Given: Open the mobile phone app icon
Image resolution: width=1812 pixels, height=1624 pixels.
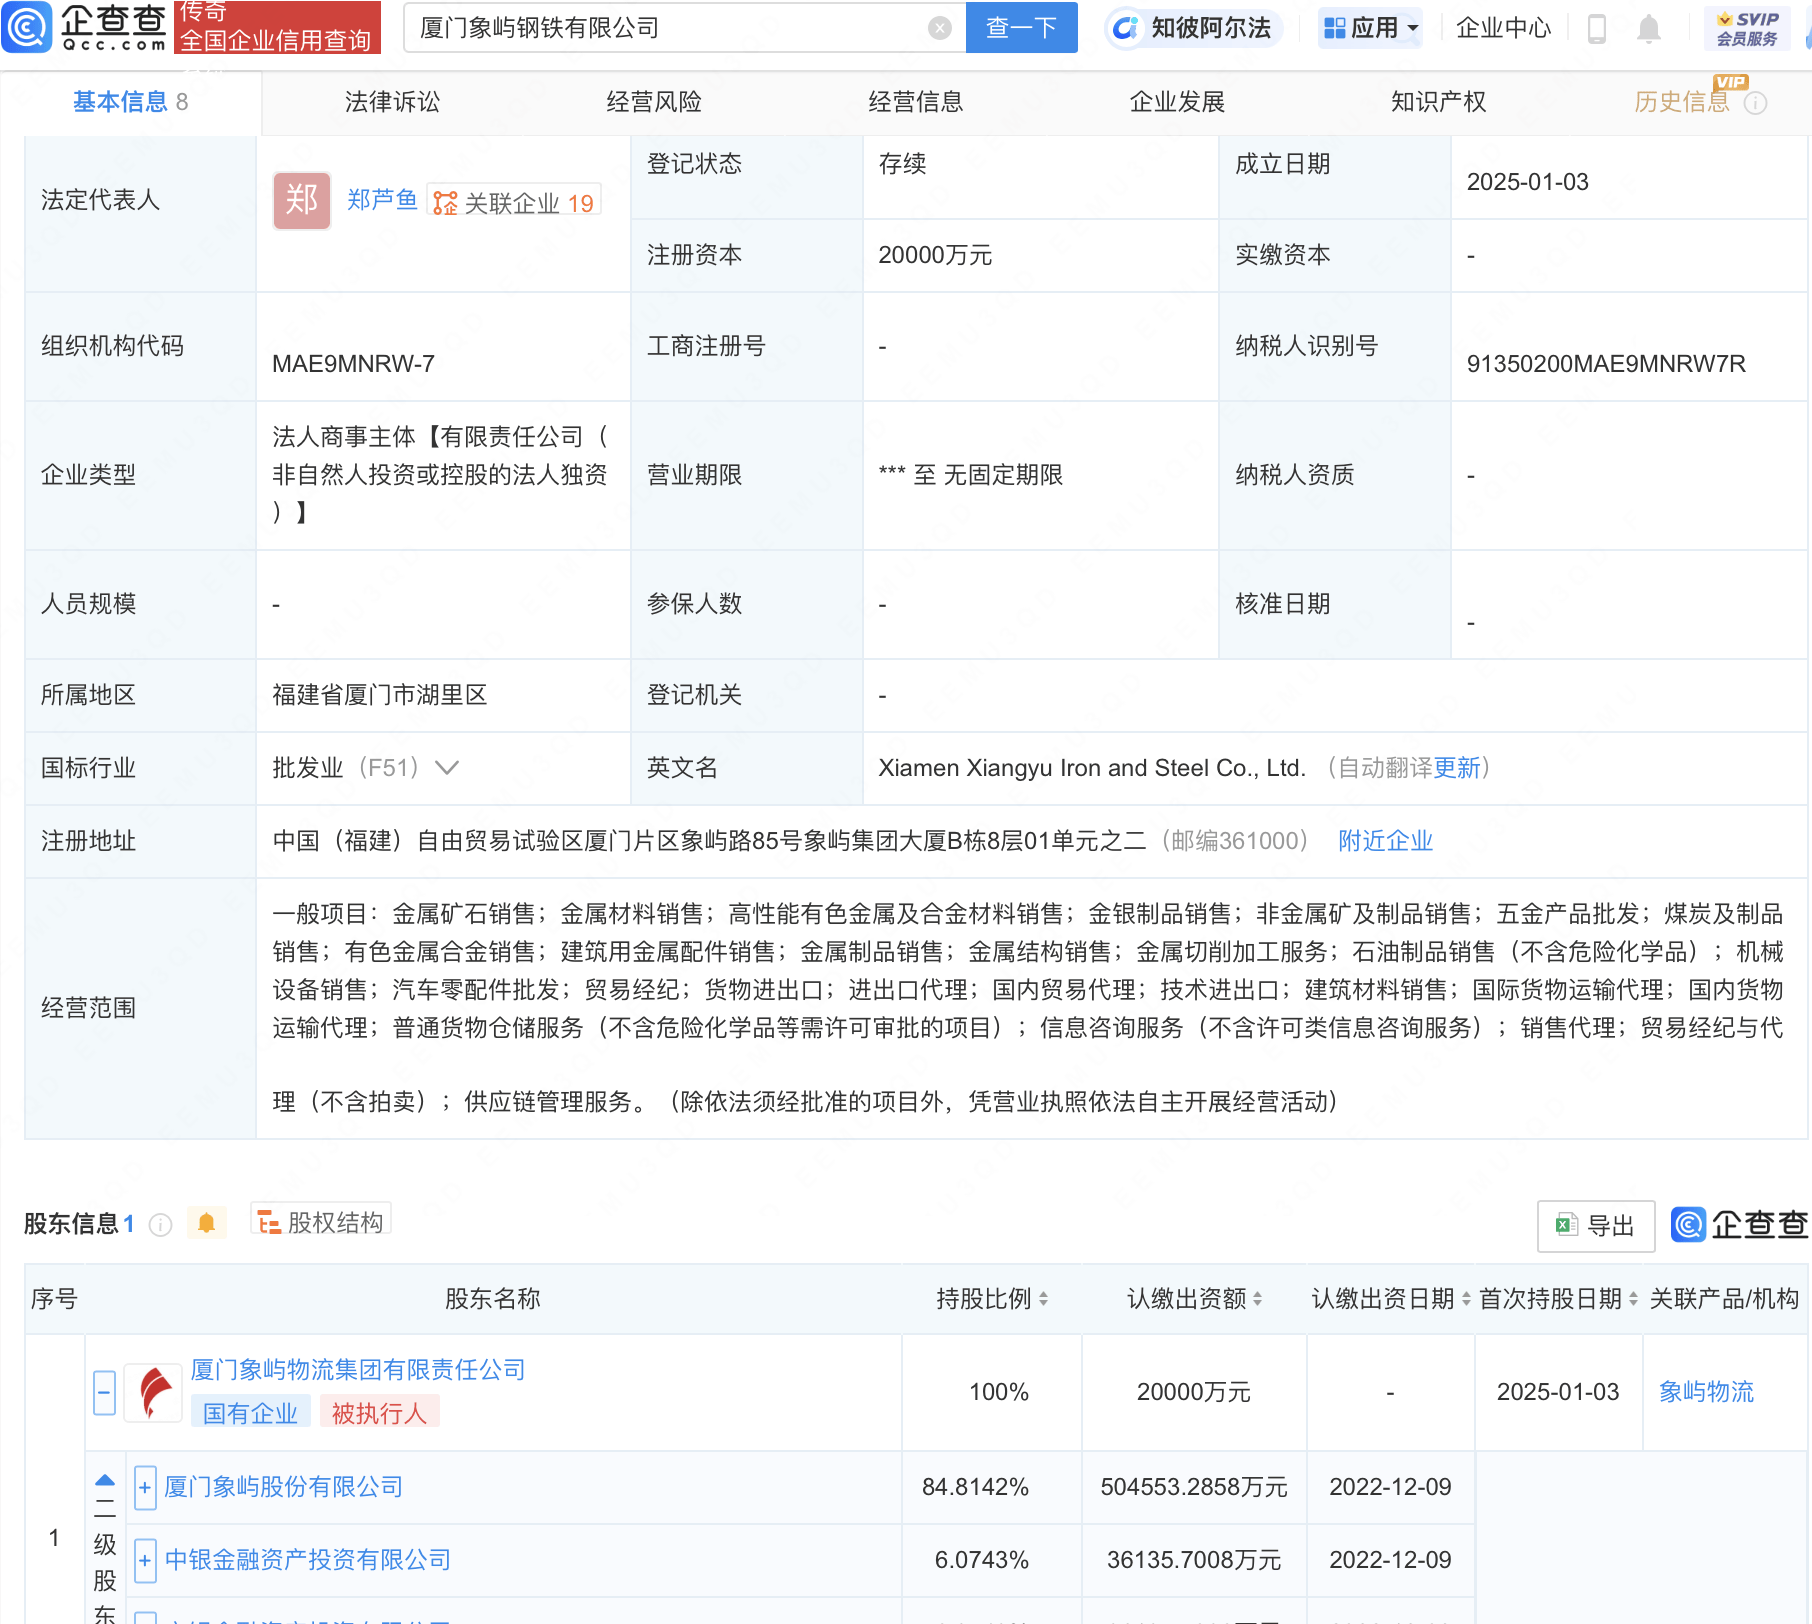Looking at the screenshot, I should click(x=1597, y=29).
